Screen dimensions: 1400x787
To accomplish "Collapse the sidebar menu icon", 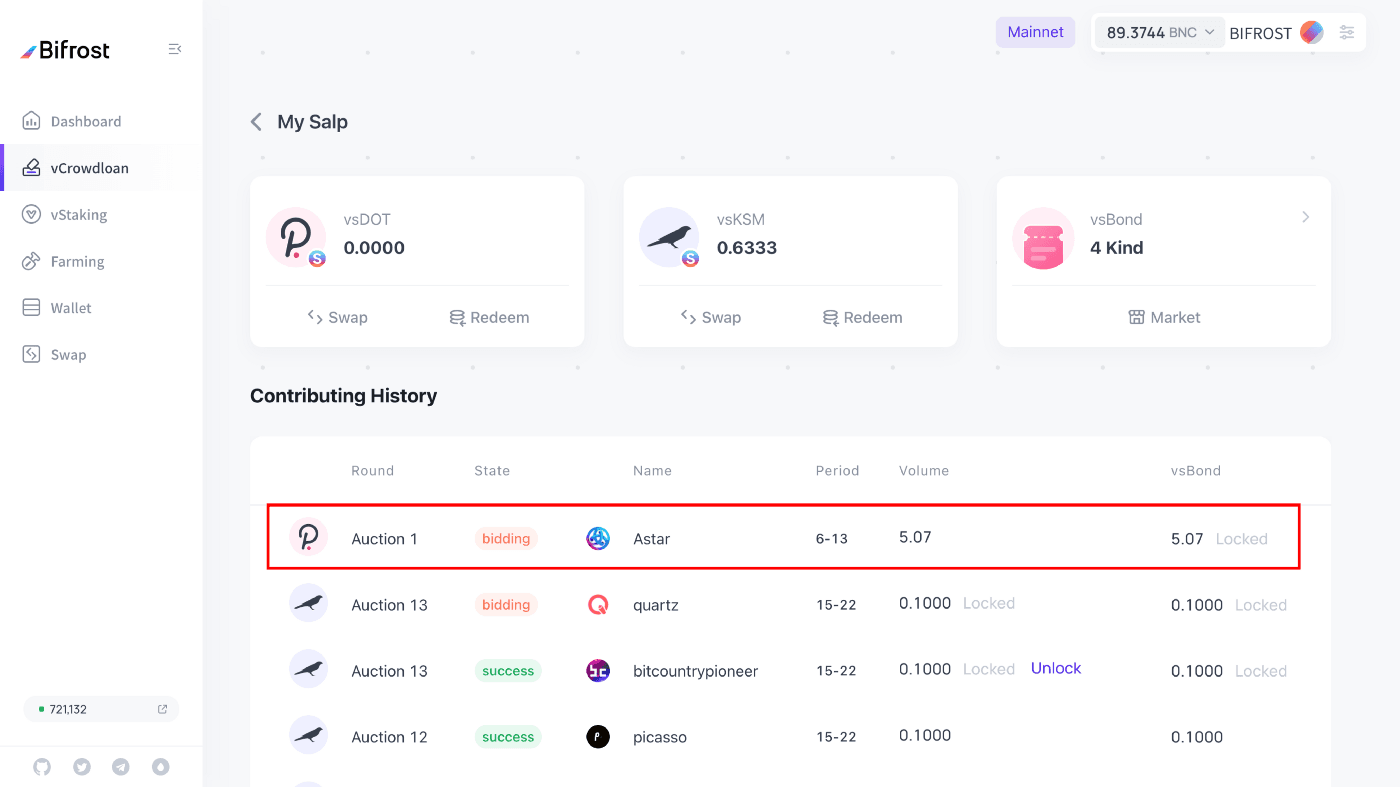I will coord(175,49).
